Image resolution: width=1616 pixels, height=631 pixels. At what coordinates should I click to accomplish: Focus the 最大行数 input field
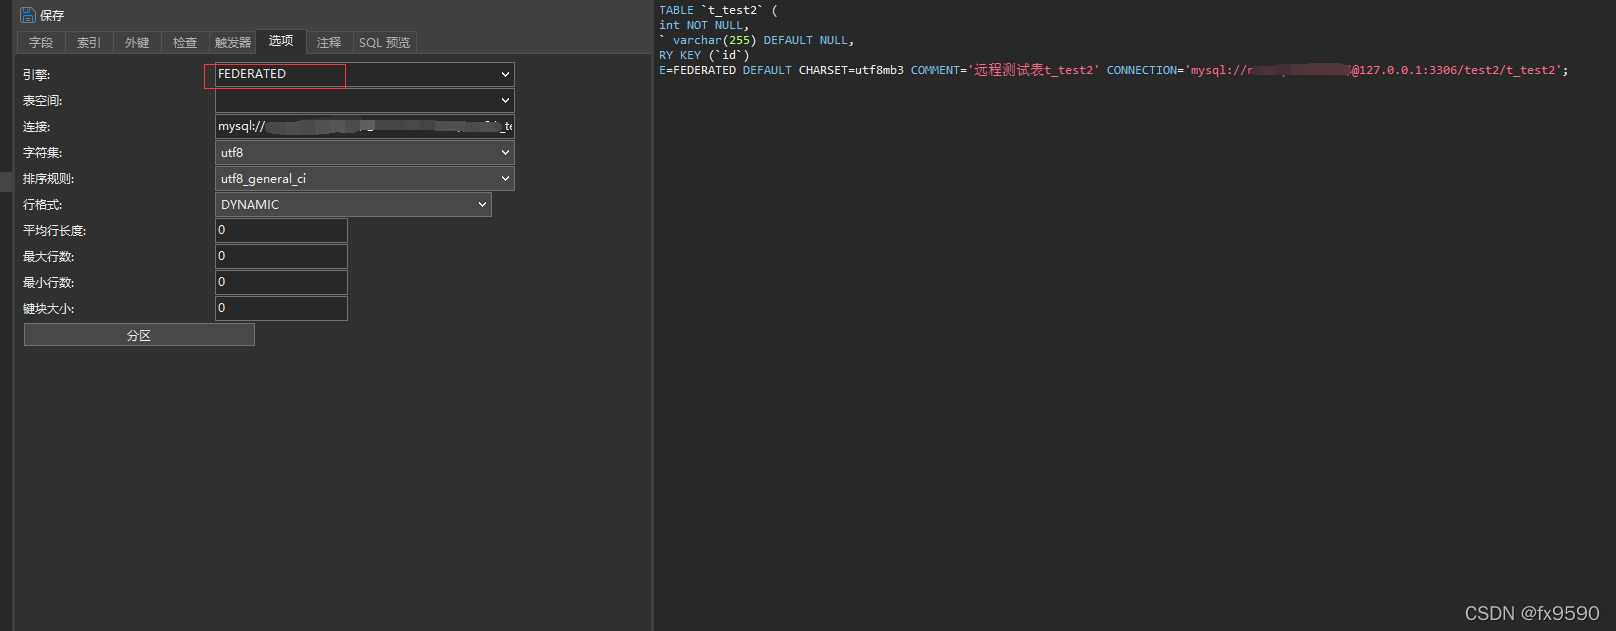point(281,256)
